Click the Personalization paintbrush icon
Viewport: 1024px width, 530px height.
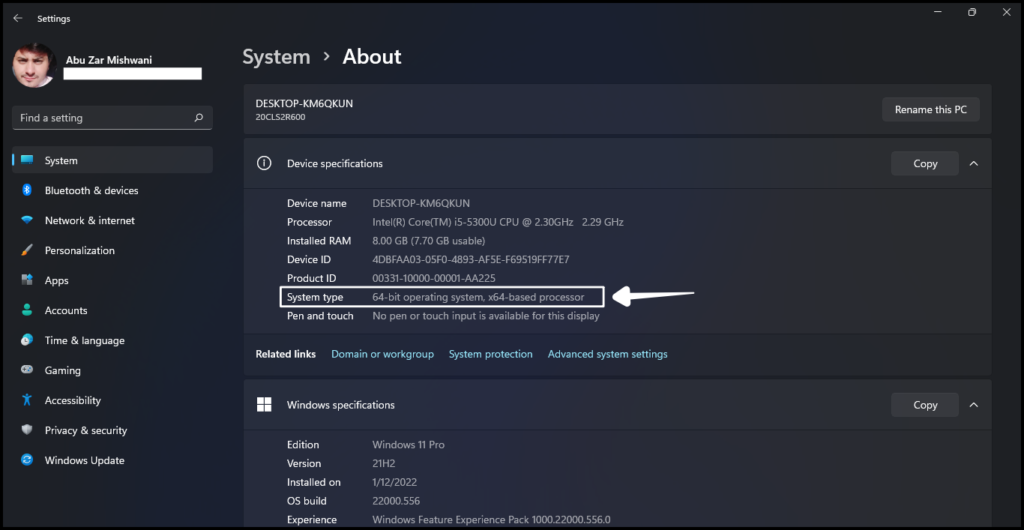pos(27,250)
